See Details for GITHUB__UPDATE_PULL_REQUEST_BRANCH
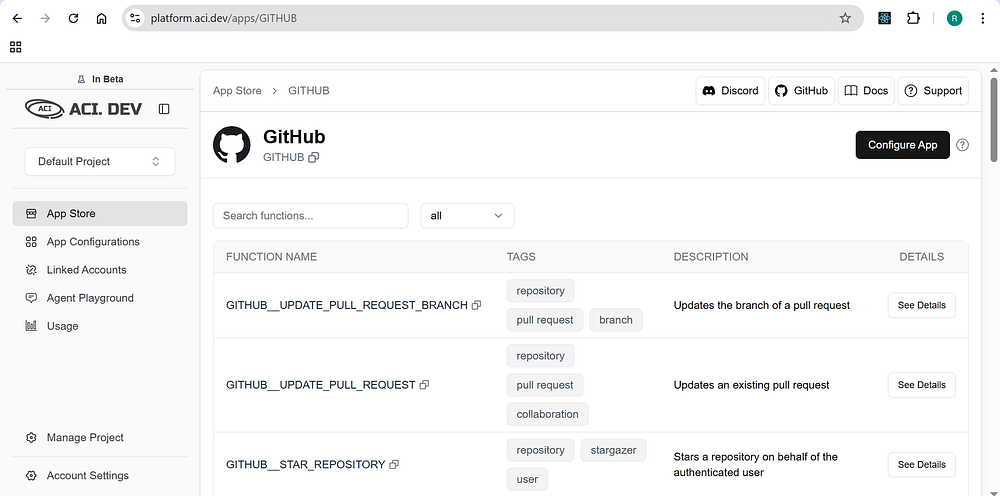Image resolution: width=1000 pixels, height=496 pixels. [x=922, y=305]
